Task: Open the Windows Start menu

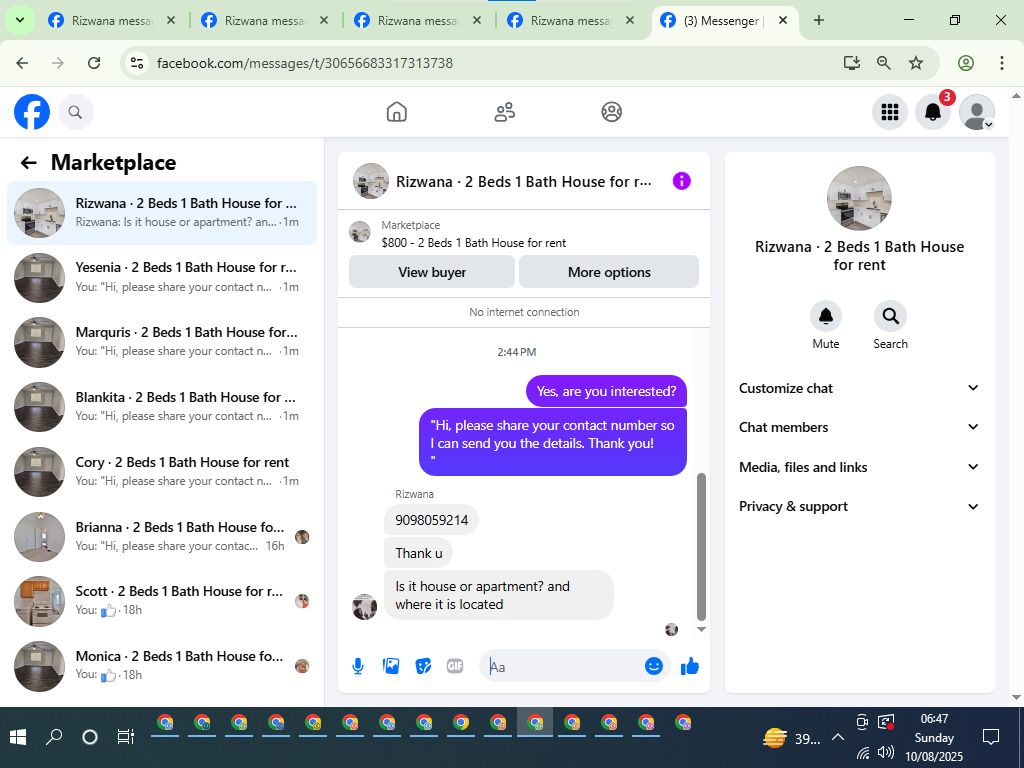Action: [x=18, y=737]
